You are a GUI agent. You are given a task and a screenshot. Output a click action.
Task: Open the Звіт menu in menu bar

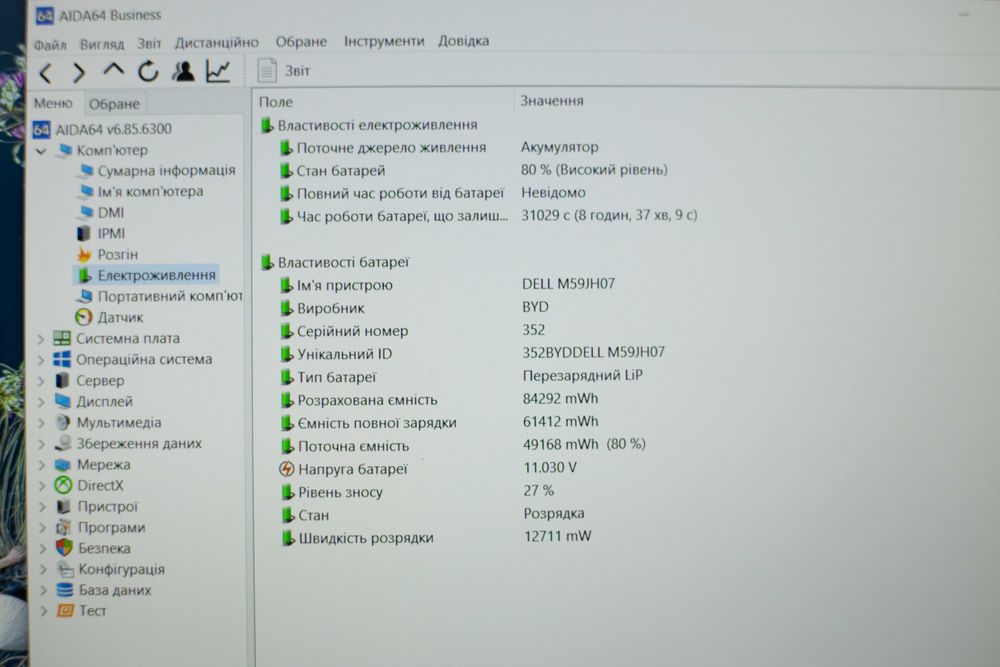click(x=149, y=43)
